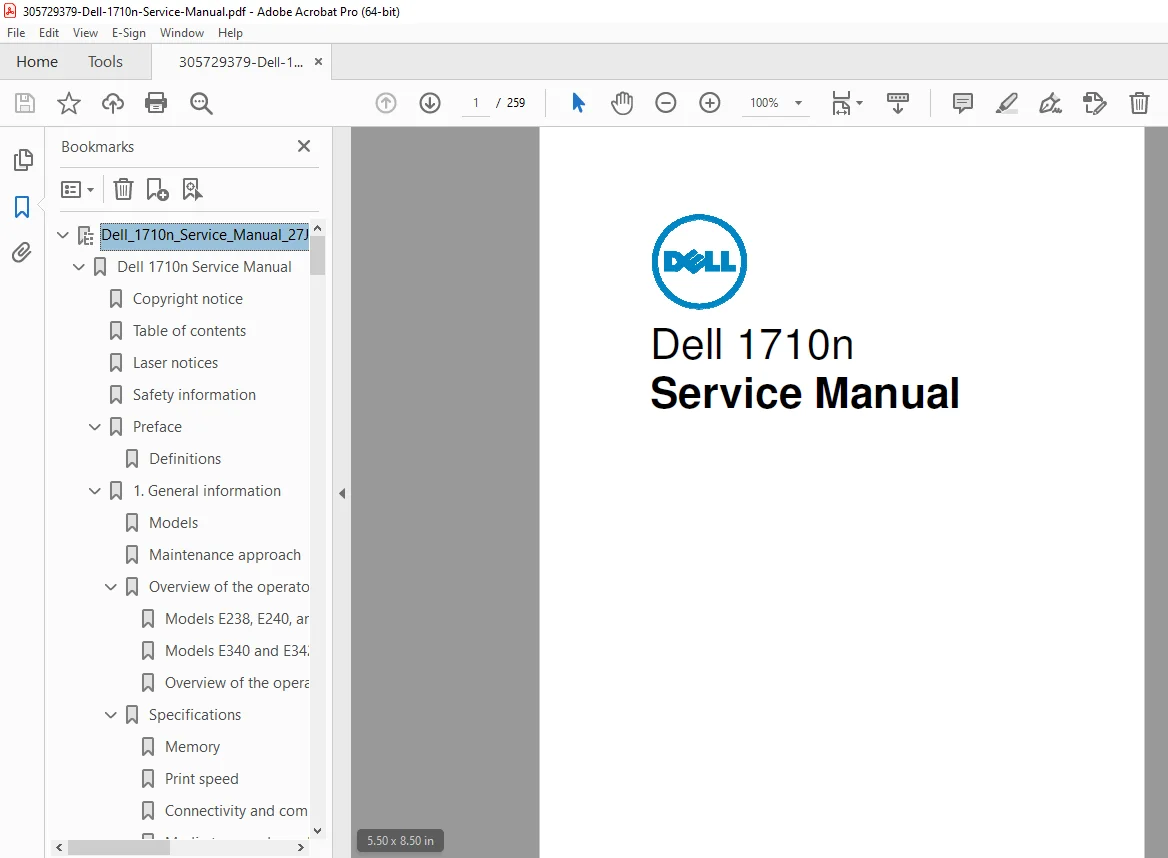This screenshot has width=1168, height=858.
Task: Open Page Thumbnails side panel
Action: pyautogui.click(x=23, y=159)
